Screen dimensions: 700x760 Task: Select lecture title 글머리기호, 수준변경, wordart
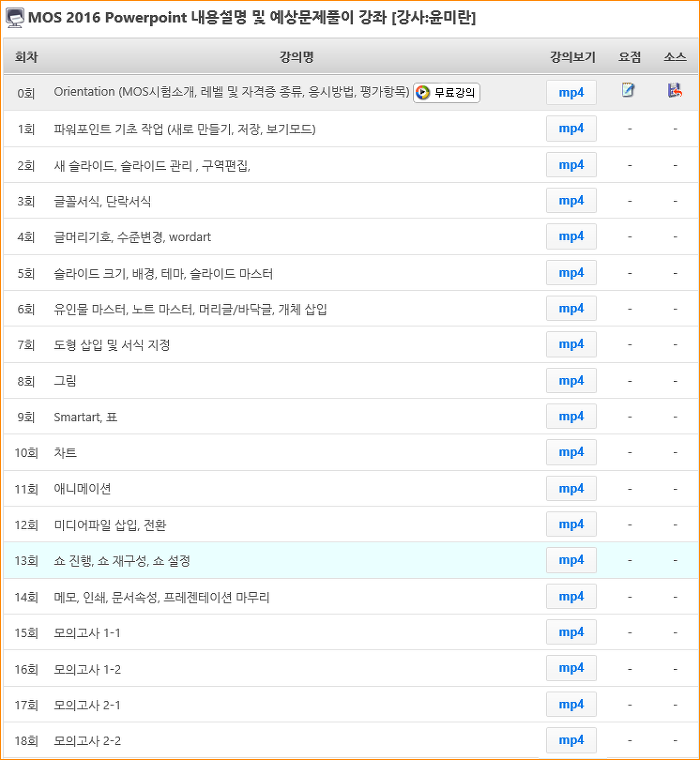pyautogui.click(x=132, y=237)
